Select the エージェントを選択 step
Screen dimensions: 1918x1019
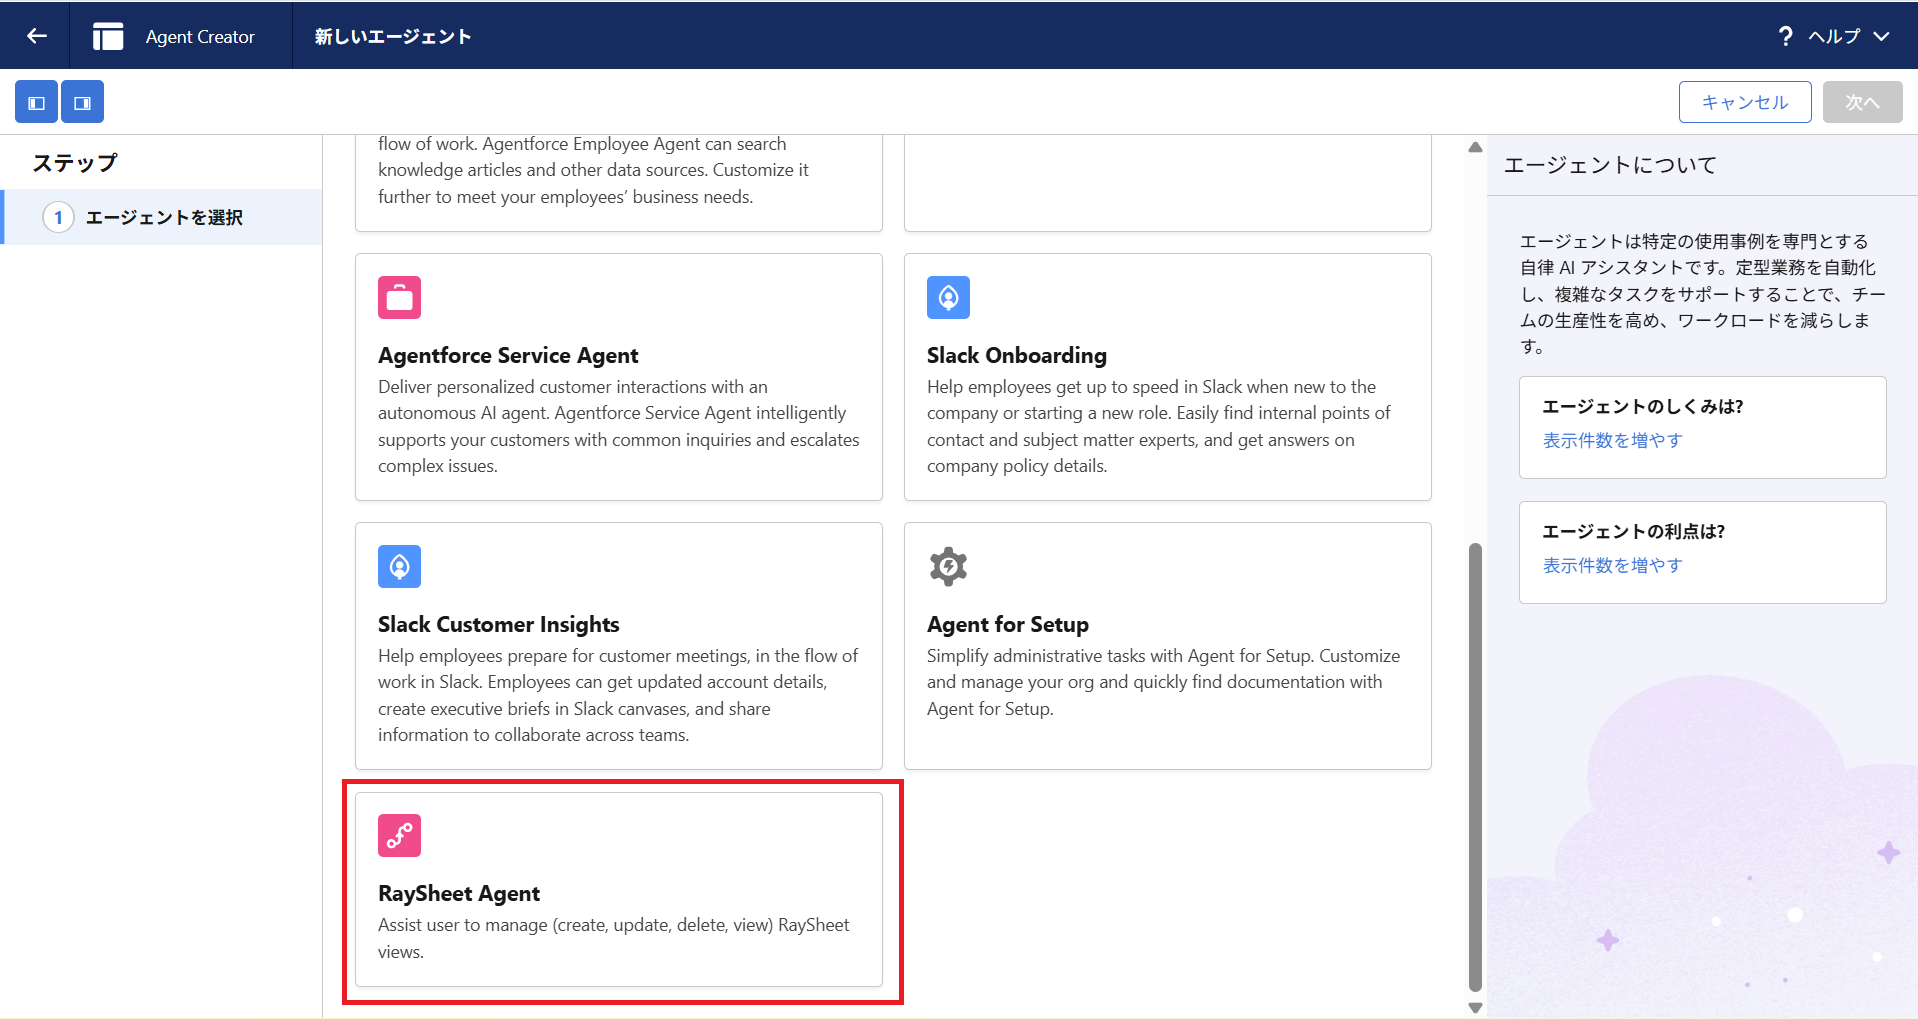point(163,217)
